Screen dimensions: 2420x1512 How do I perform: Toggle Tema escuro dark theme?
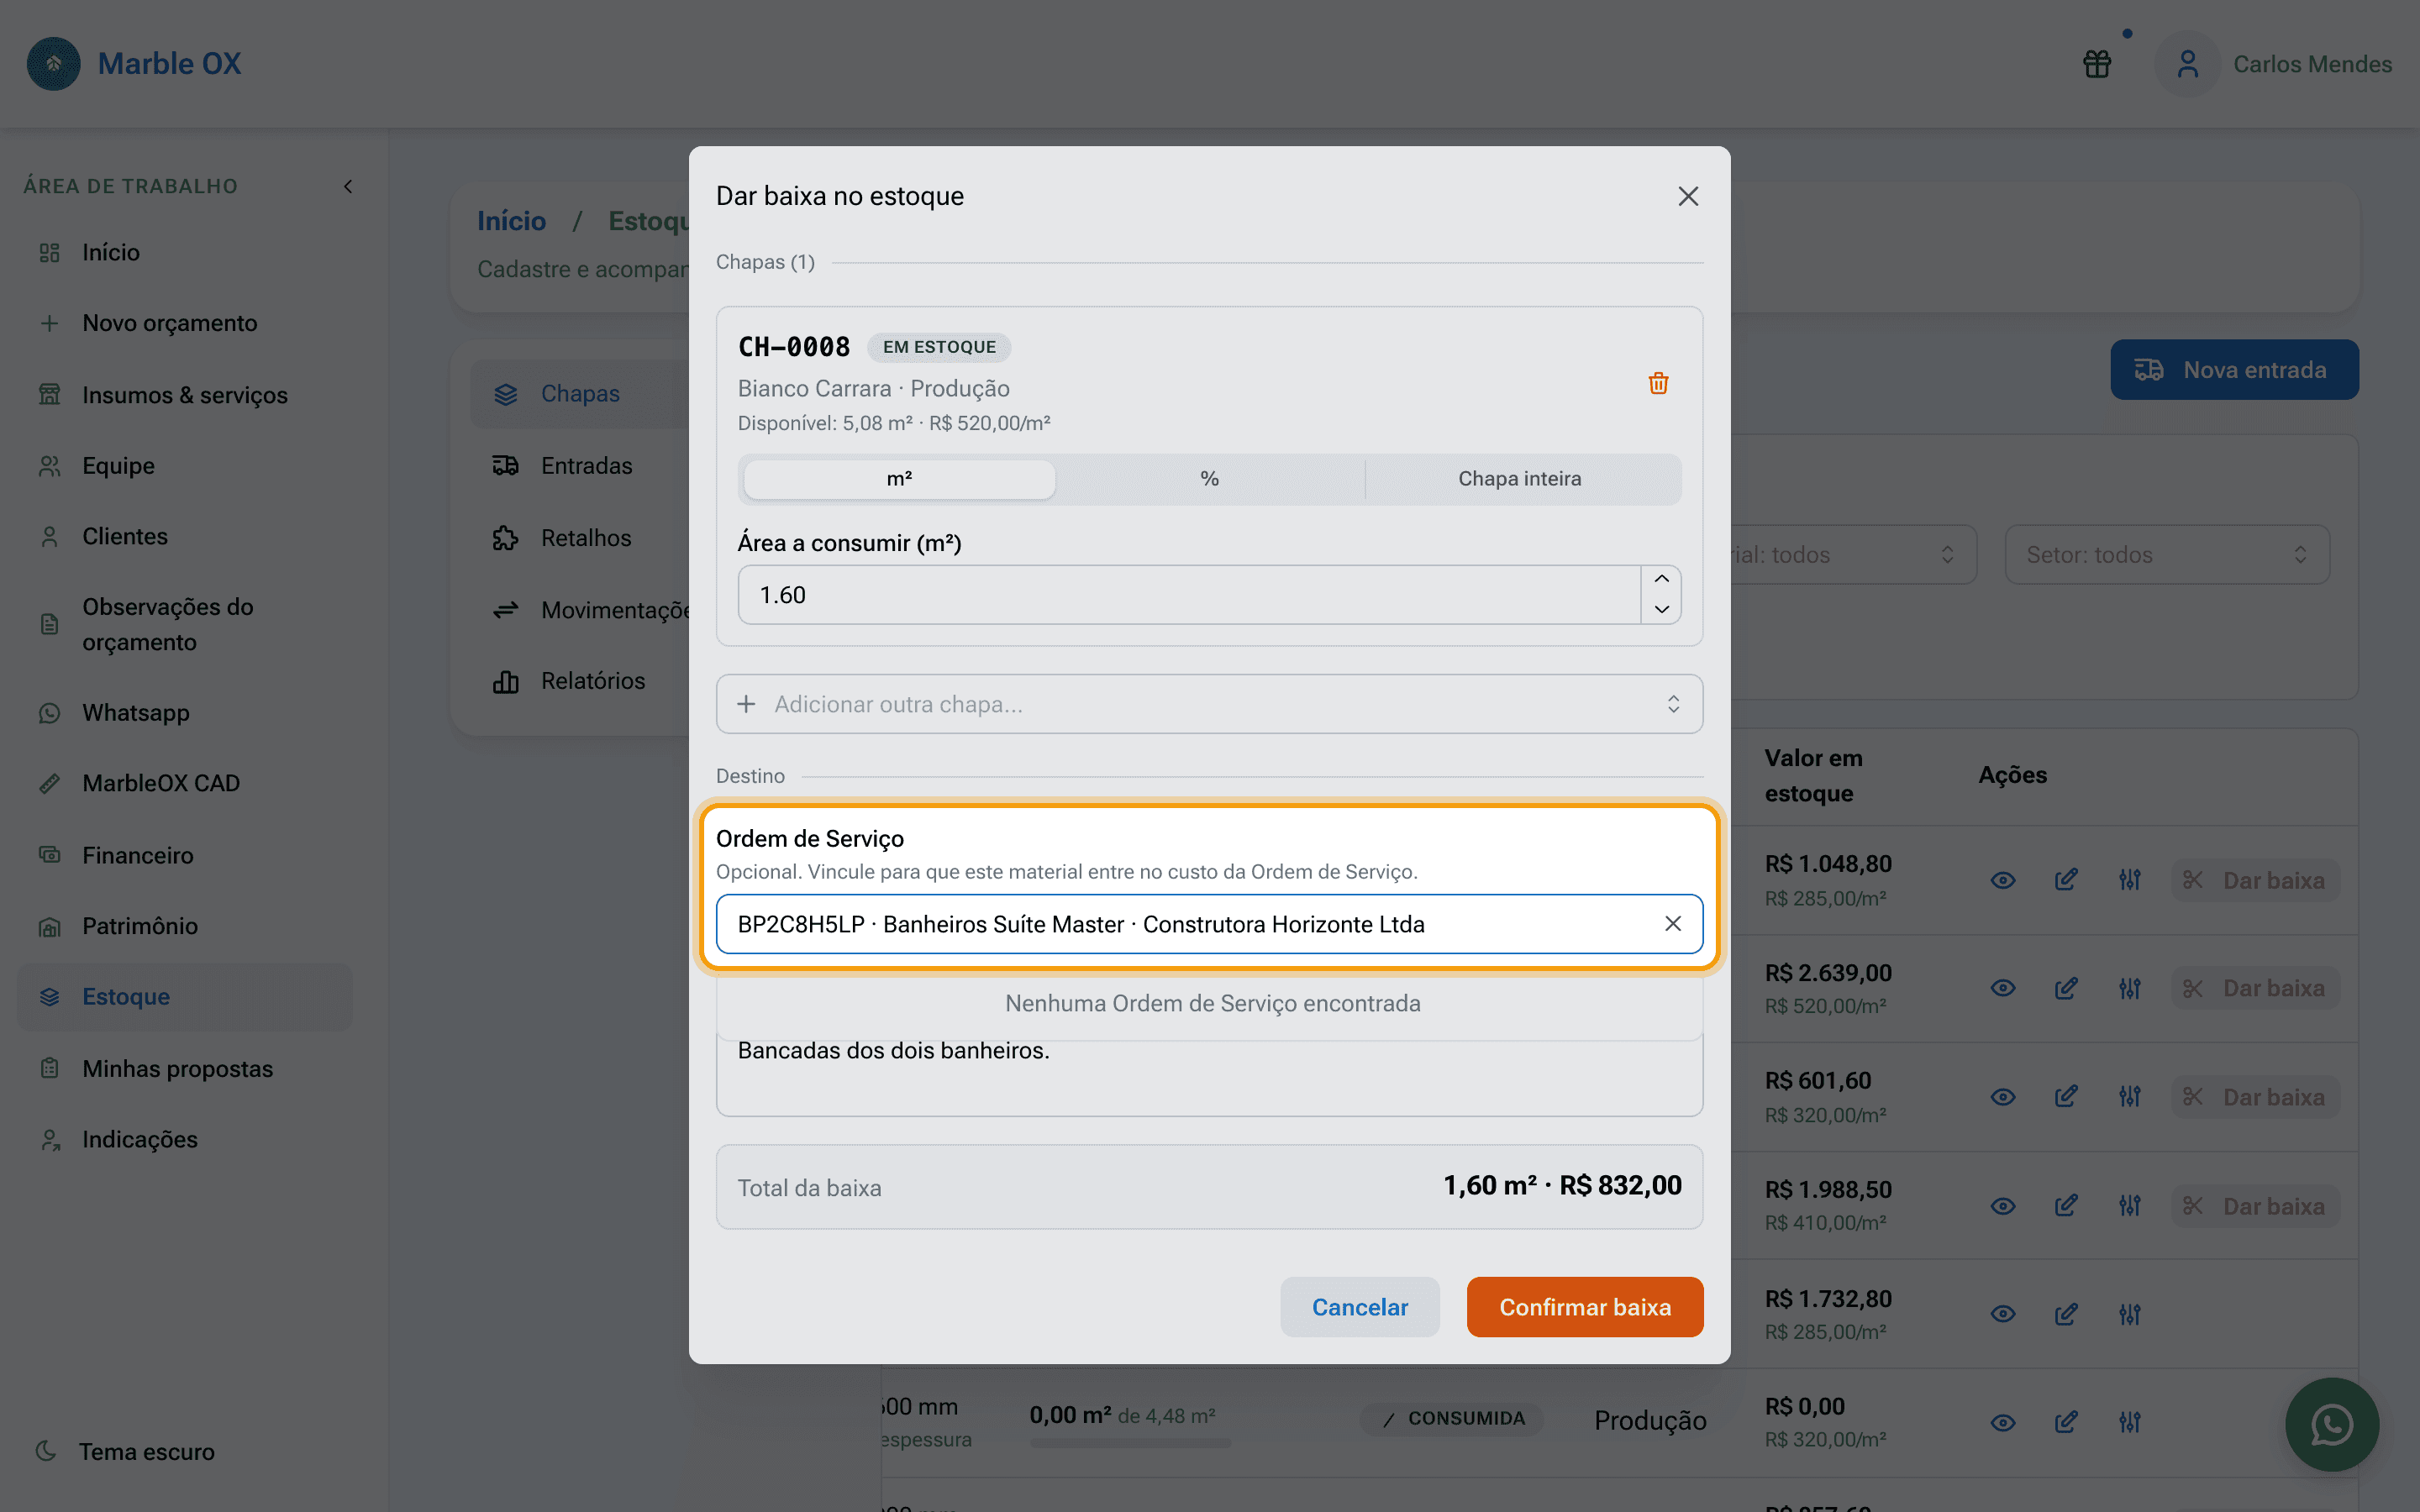[x=125, y=1451]
